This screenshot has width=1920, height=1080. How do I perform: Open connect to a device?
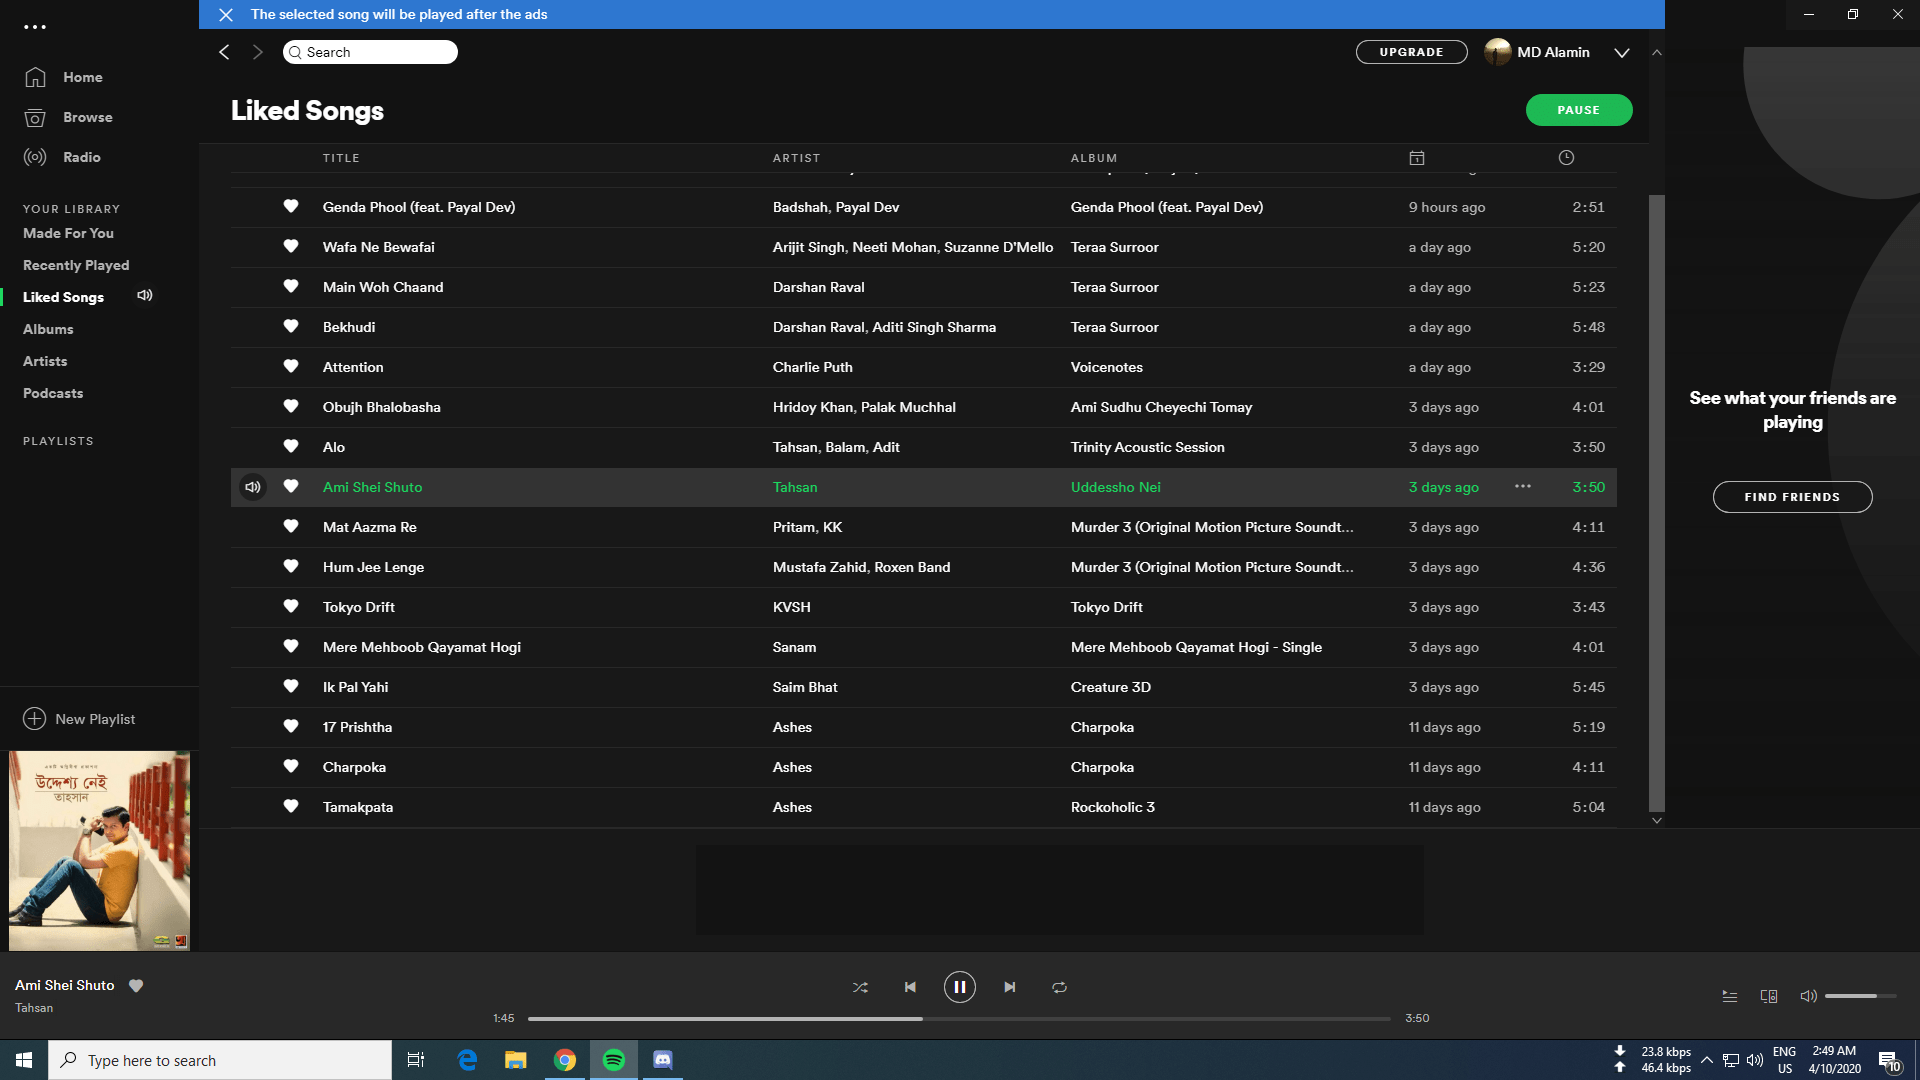tap(1768, 996)
